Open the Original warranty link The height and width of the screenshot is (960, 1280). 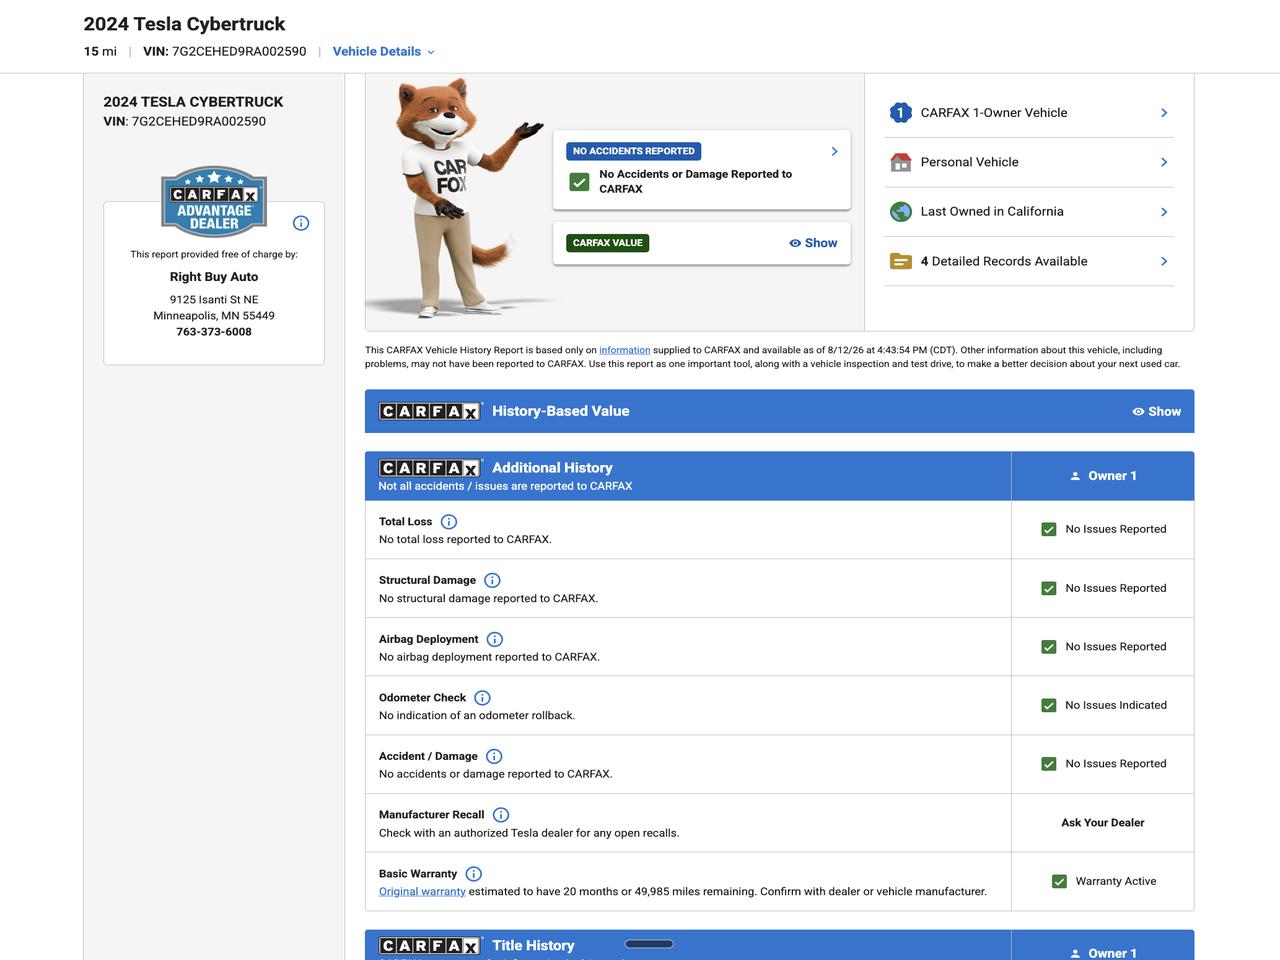pos(422,891)
